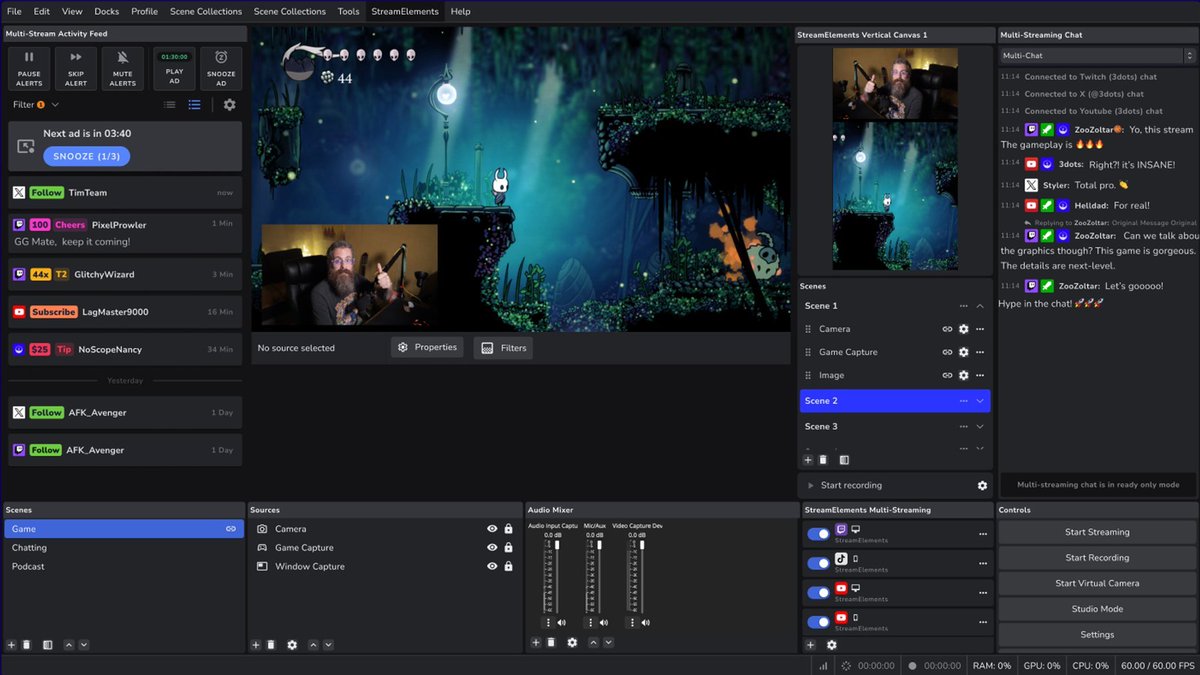Open the File menu
This screenshot has width=1200, height=675.
[14, 11]
